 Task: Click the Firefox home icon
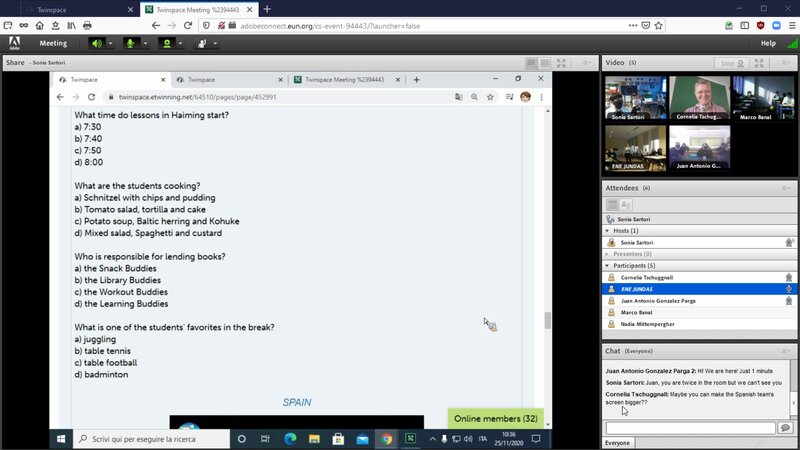pos(39,26)
